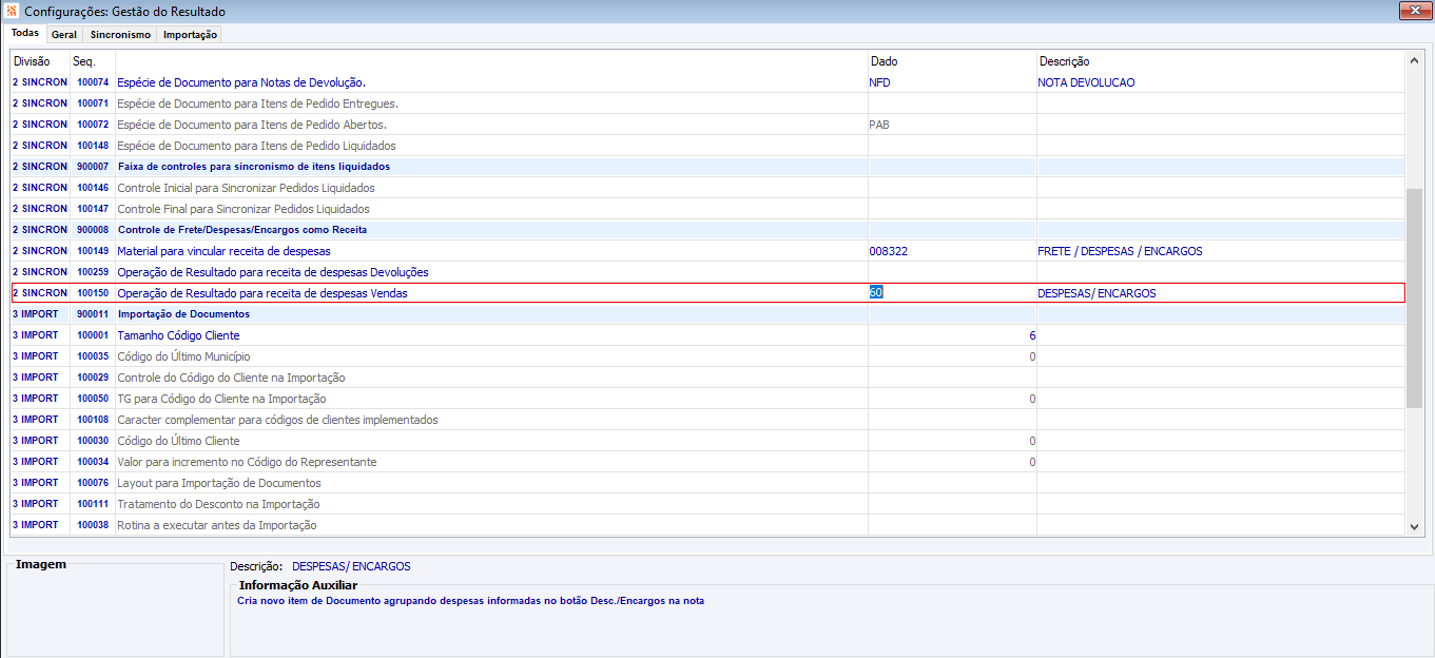Select 'Operação de Resultado para receita de despesas Vendas'

pos(707,293)
